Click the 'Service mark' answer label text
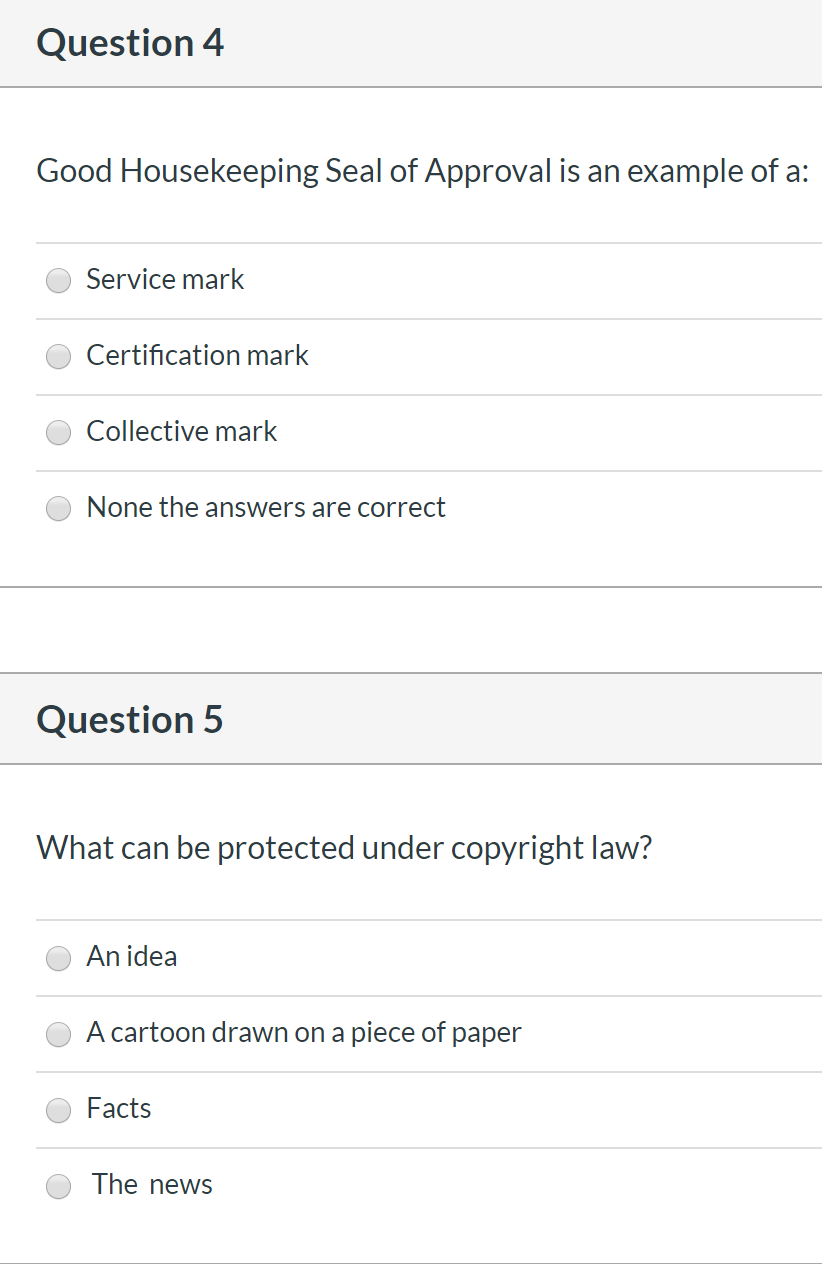The width and height of the screenshot is (822, 1264). [165, 279]
